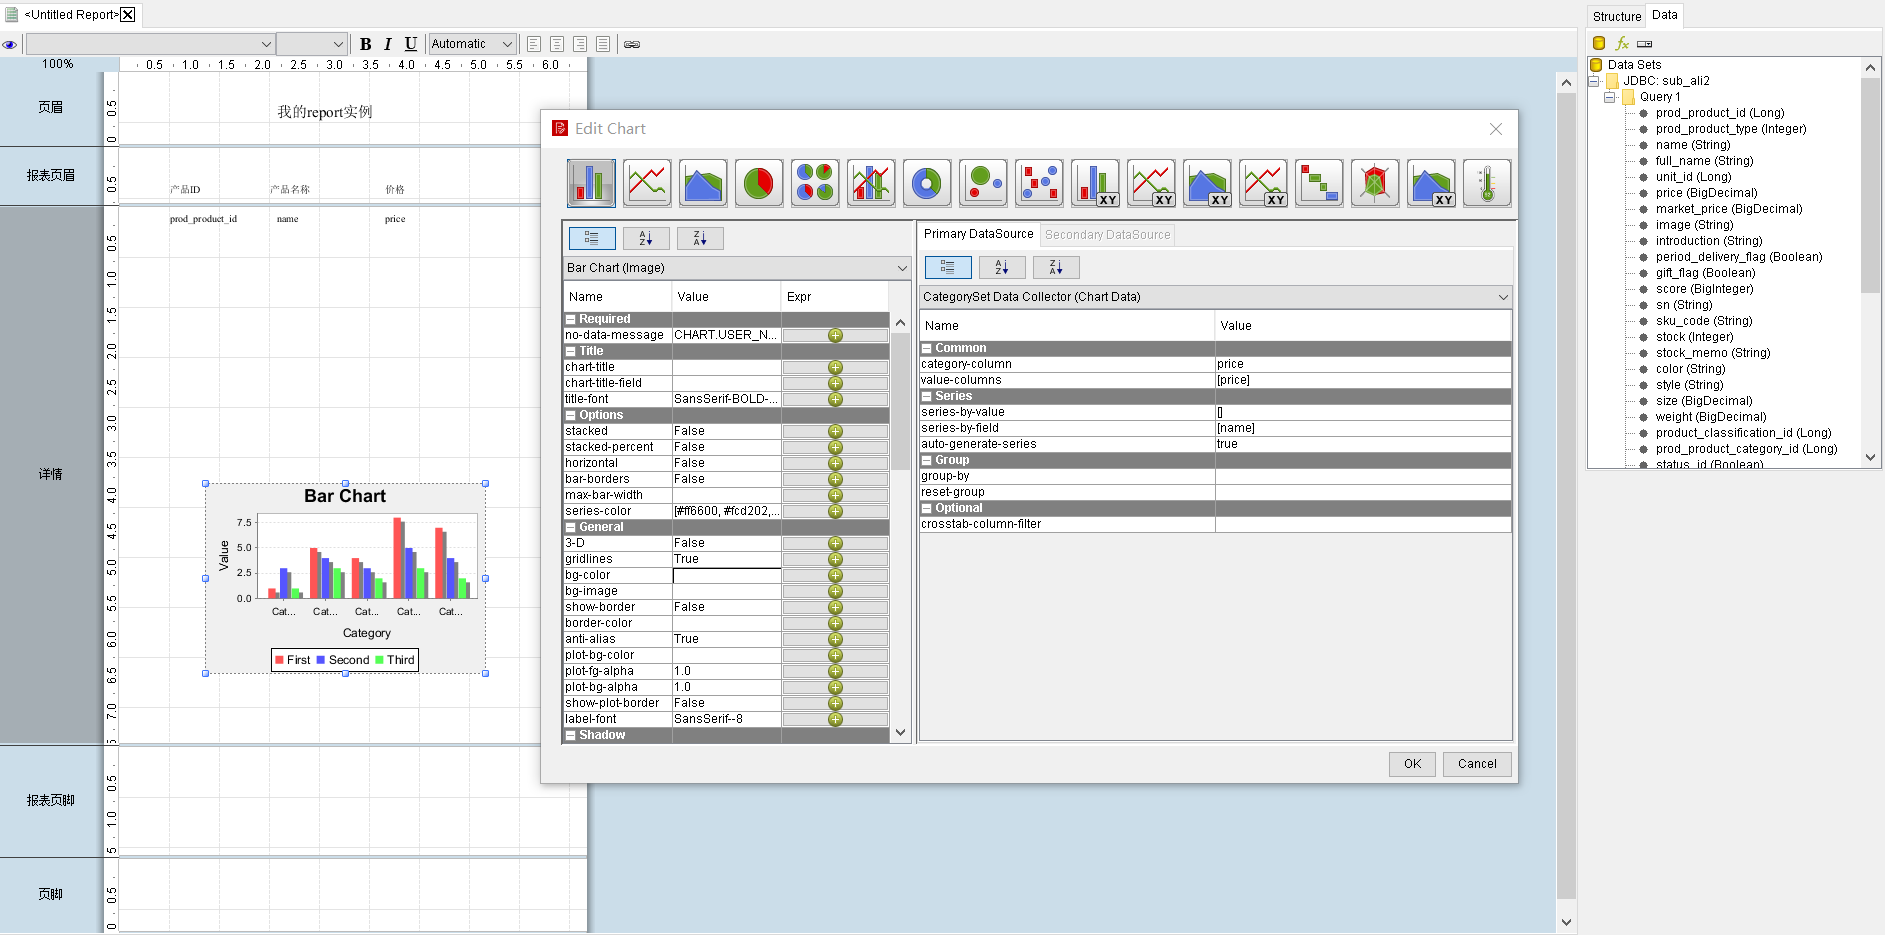Switch to Secondary DataSource tab
The height and width of the screenshot is (935, 1885).
pos(1107,235)
